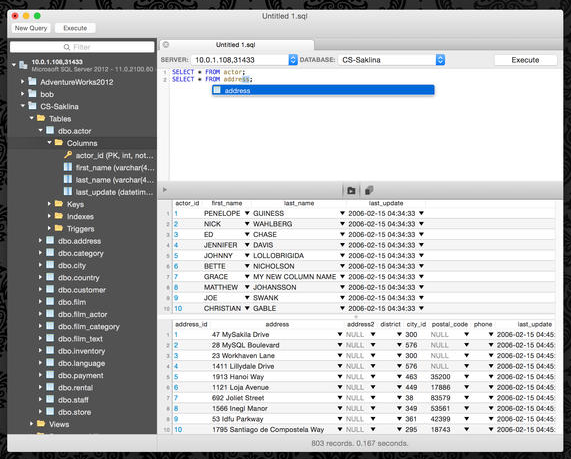Click actor_id link 7 in results
The image size is (571, 459).
pos(176,277)
